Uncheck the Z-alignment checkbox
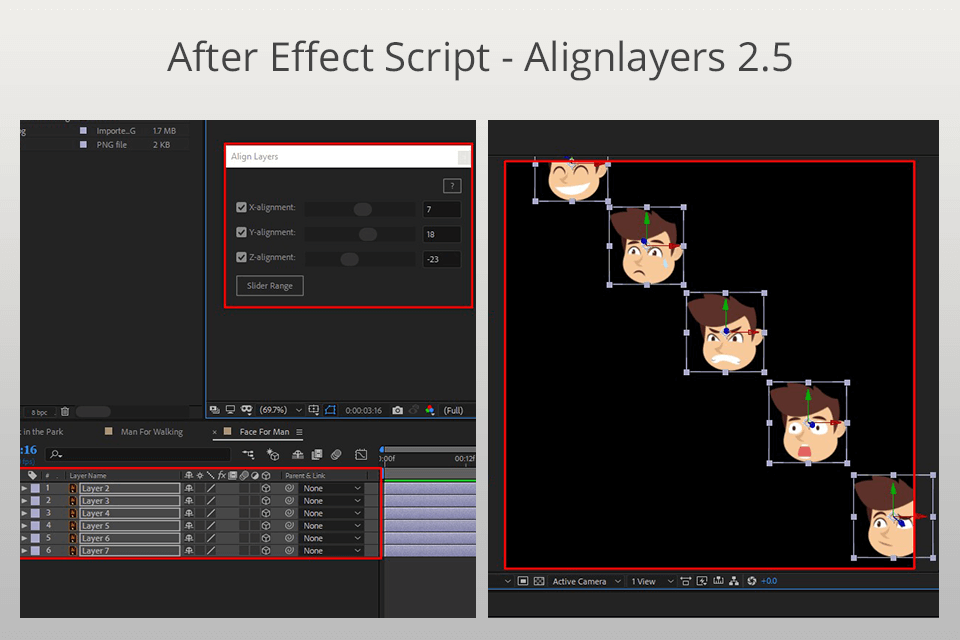The height and width of the screenshot is (640, 960). click(x=241, y=257)
